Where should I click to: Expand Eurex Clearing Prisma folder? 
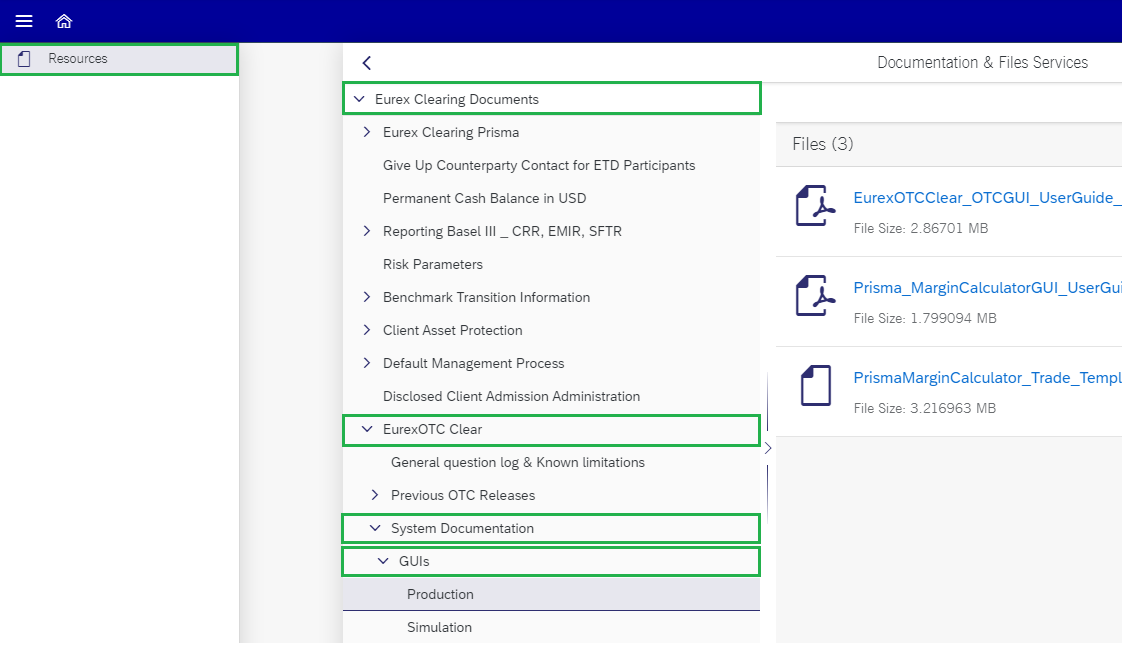point(367,132)
